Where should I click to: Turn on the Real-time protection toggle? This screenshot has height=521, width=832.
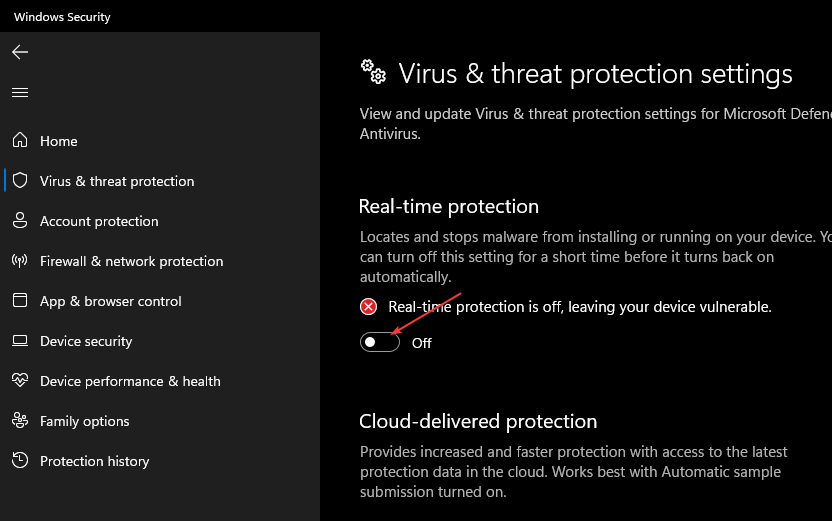[x=380, y=342]
